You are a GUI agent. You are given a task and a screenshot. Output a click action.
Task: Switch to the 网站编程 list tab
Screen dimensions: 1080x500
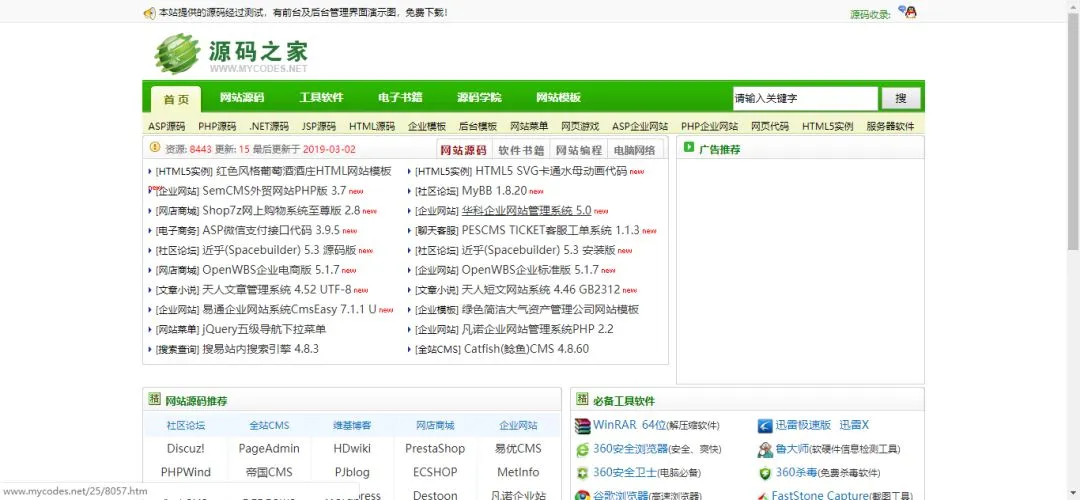579,149
